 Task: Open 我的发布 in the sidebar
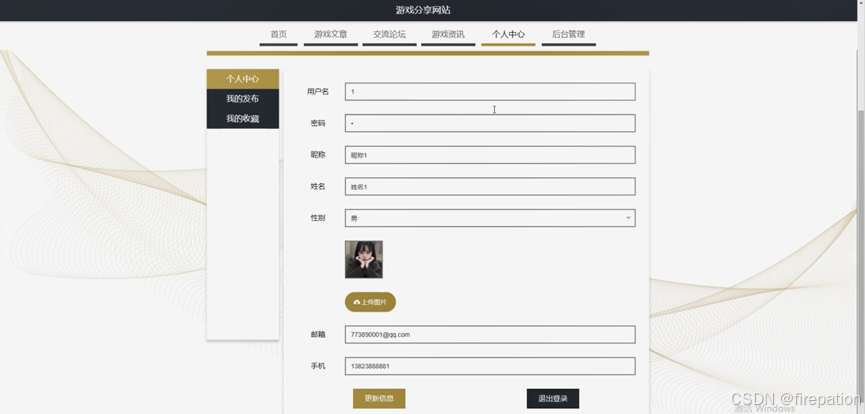tap(243, 99)
